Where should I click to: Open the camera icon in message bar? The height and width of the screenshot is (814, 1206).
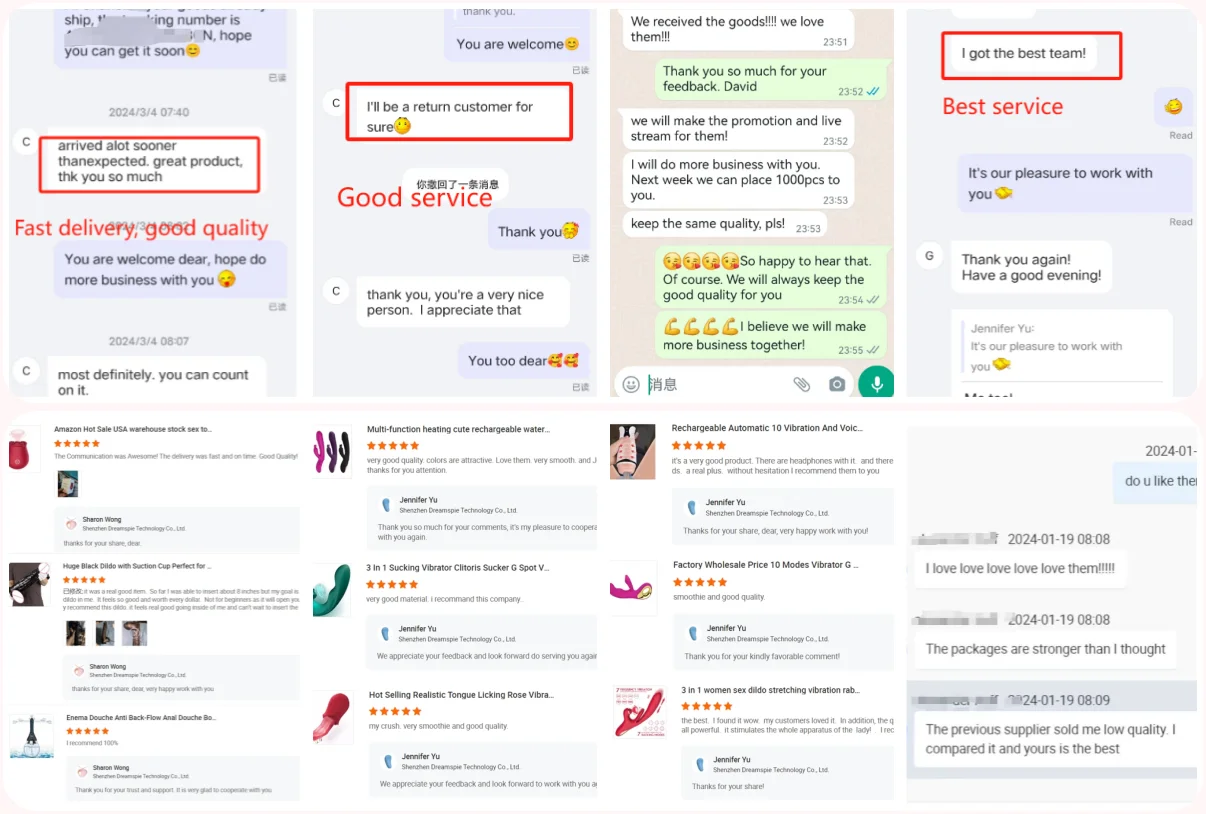tap(837, 384)
